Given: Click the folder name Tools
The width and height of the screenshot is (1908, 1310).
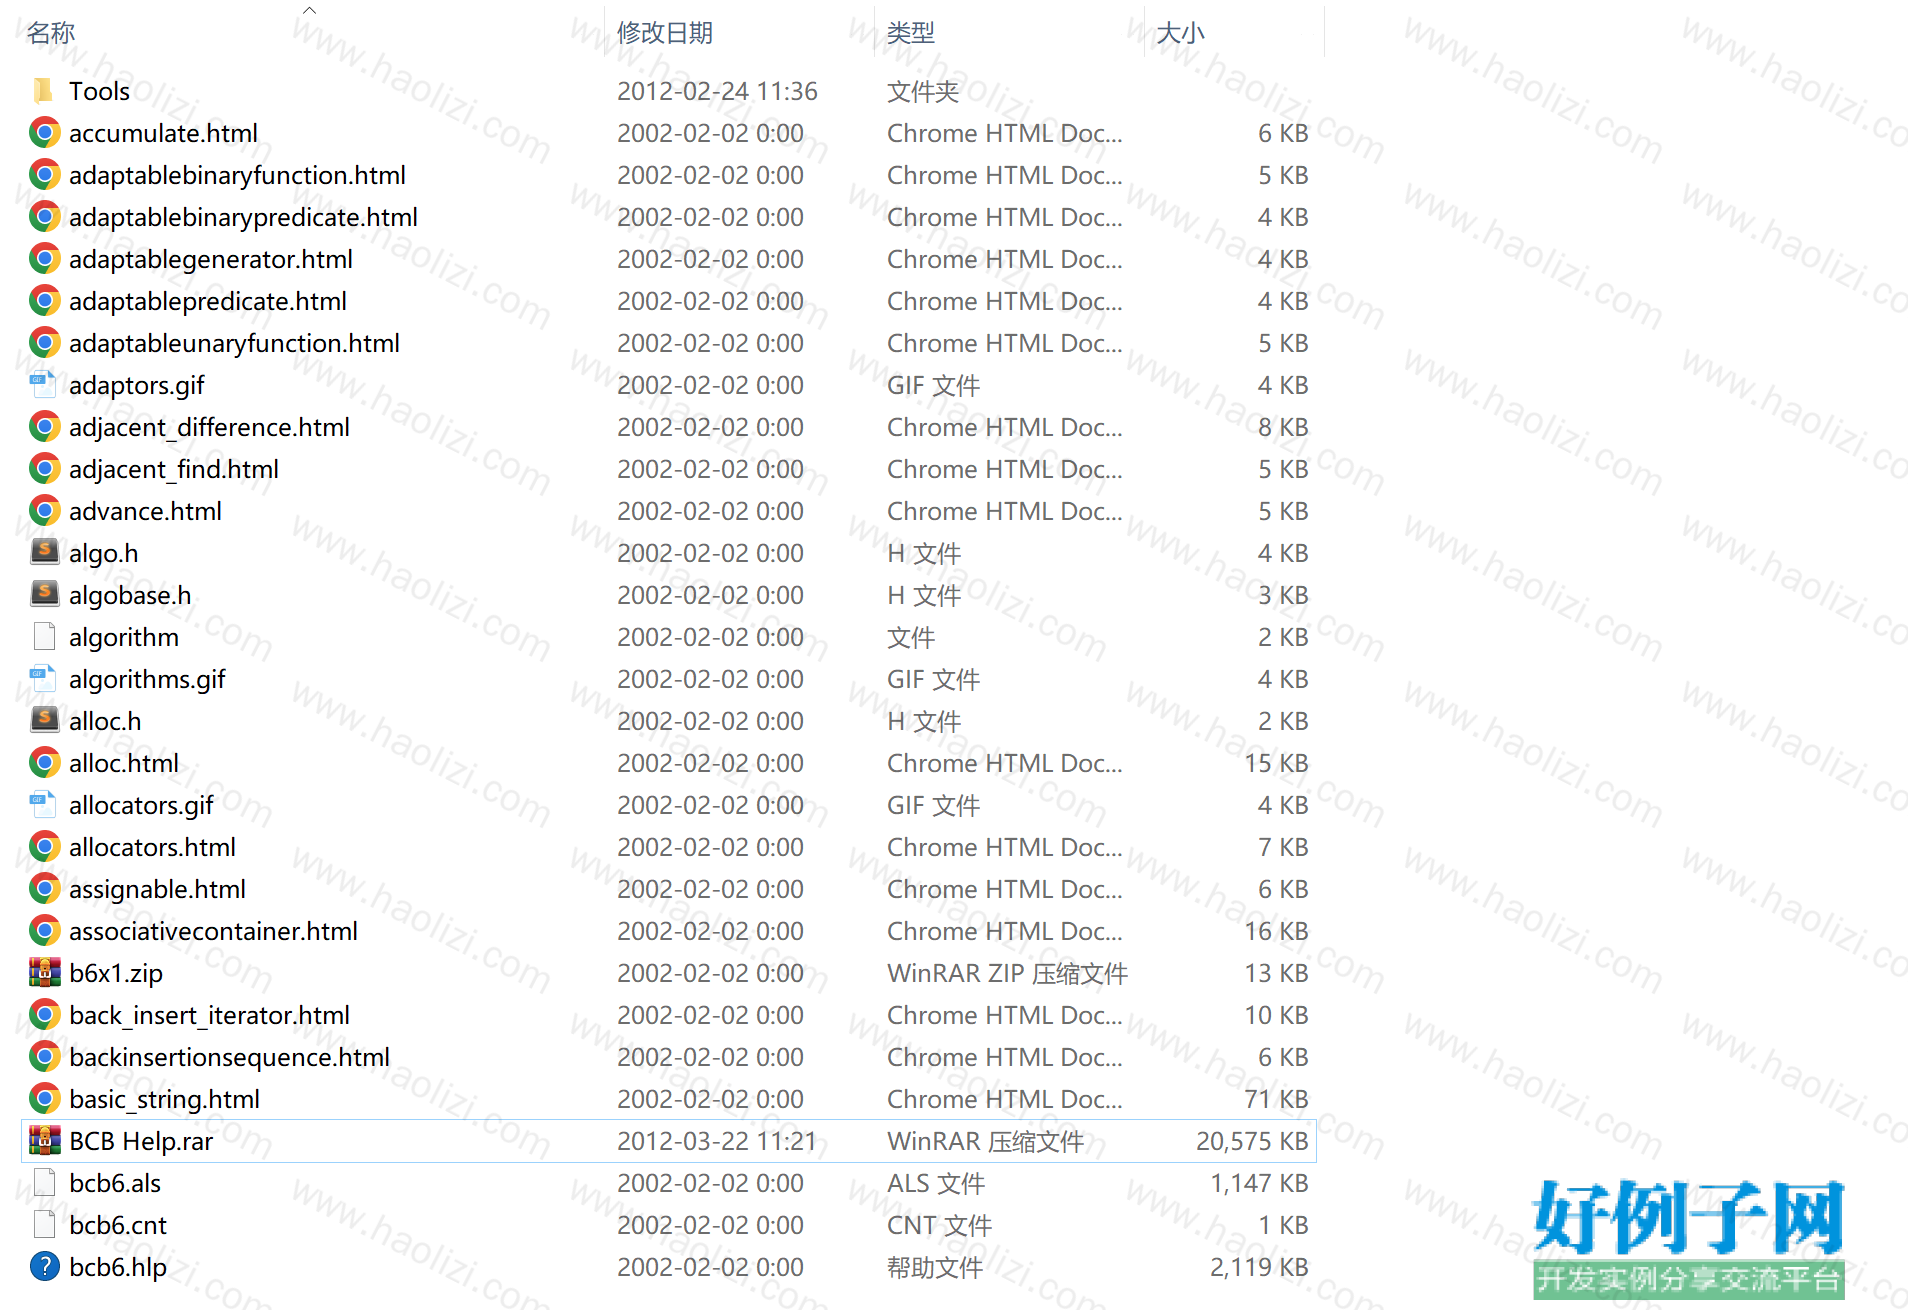Looking at the screenshot, I should (x=99, y=91).
